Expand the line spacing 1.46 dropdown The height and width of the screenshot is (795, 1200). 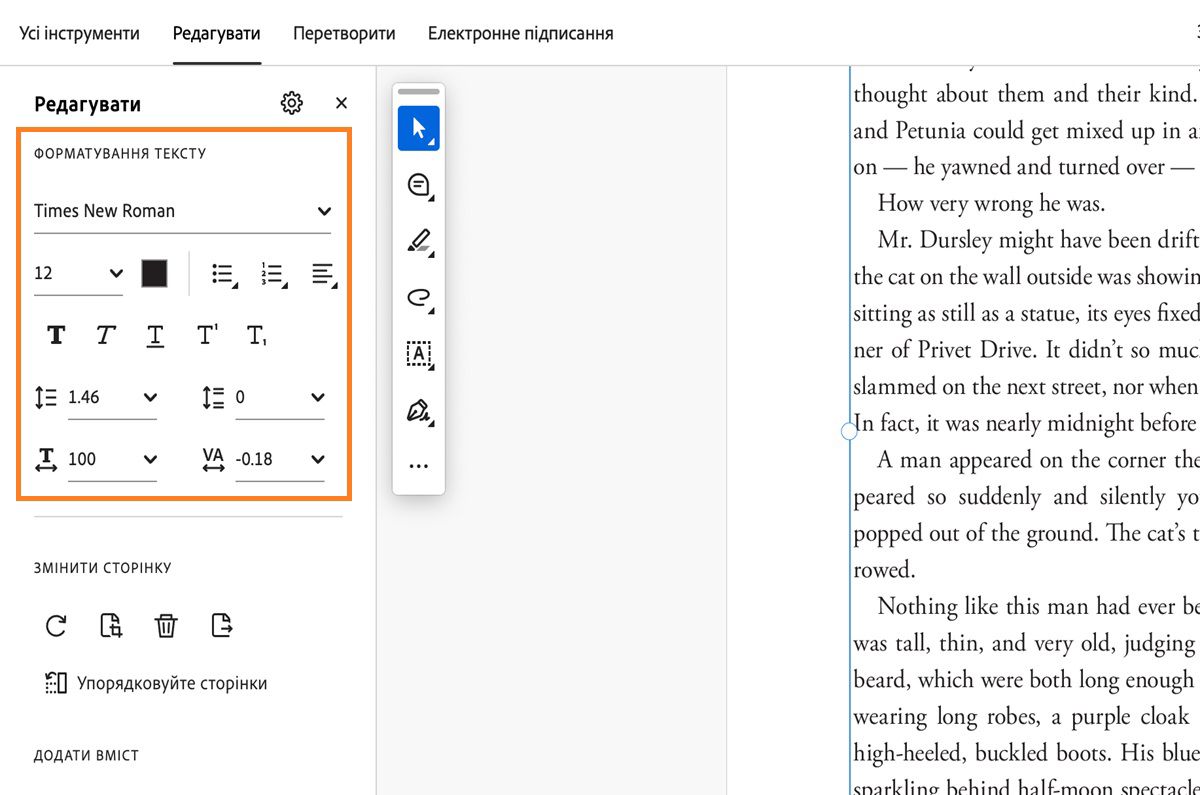pyautogui.click(x=150, y=397)
